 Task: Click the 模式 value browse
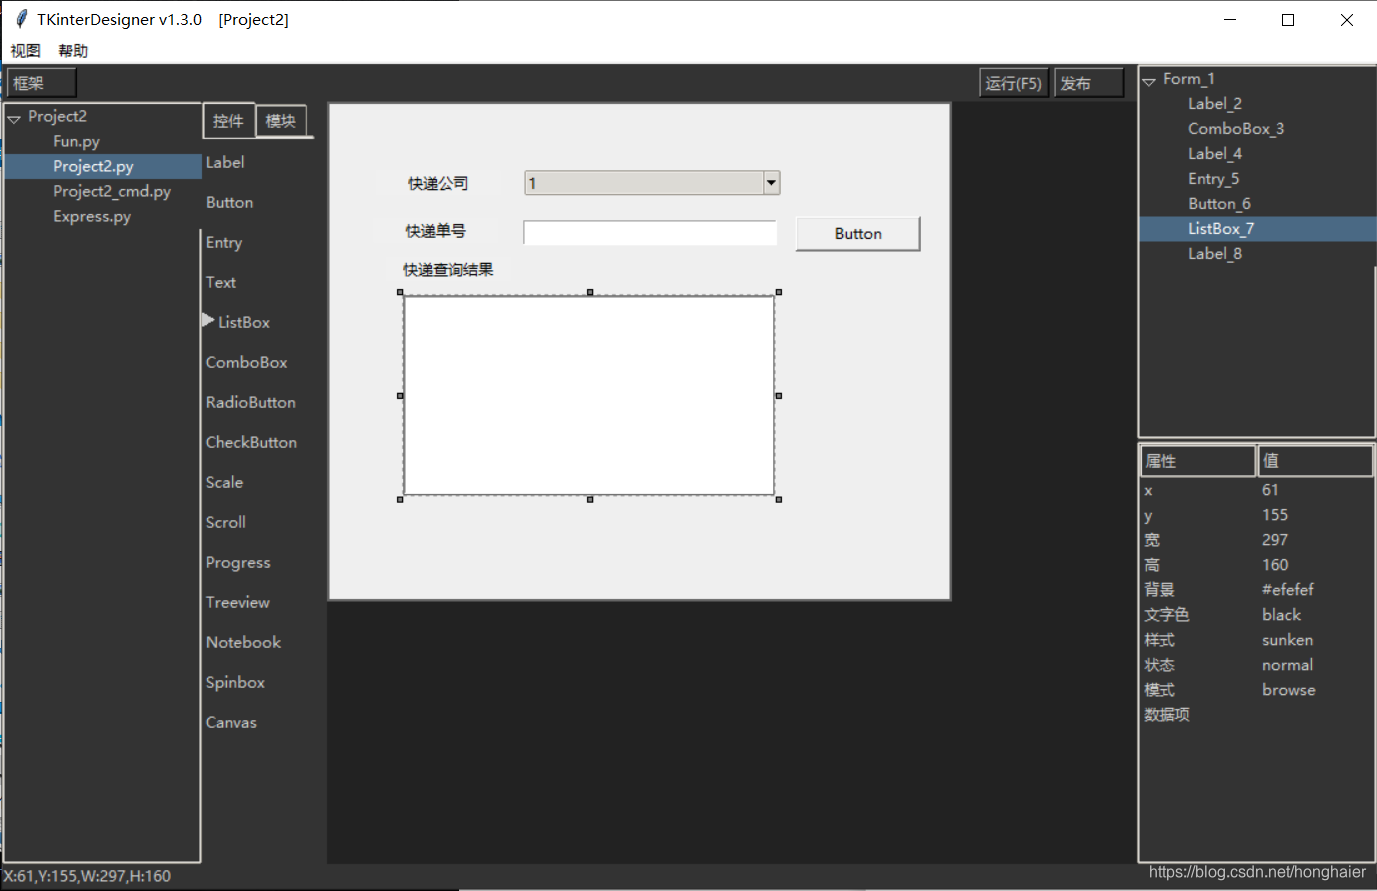tap(1289, 690)
